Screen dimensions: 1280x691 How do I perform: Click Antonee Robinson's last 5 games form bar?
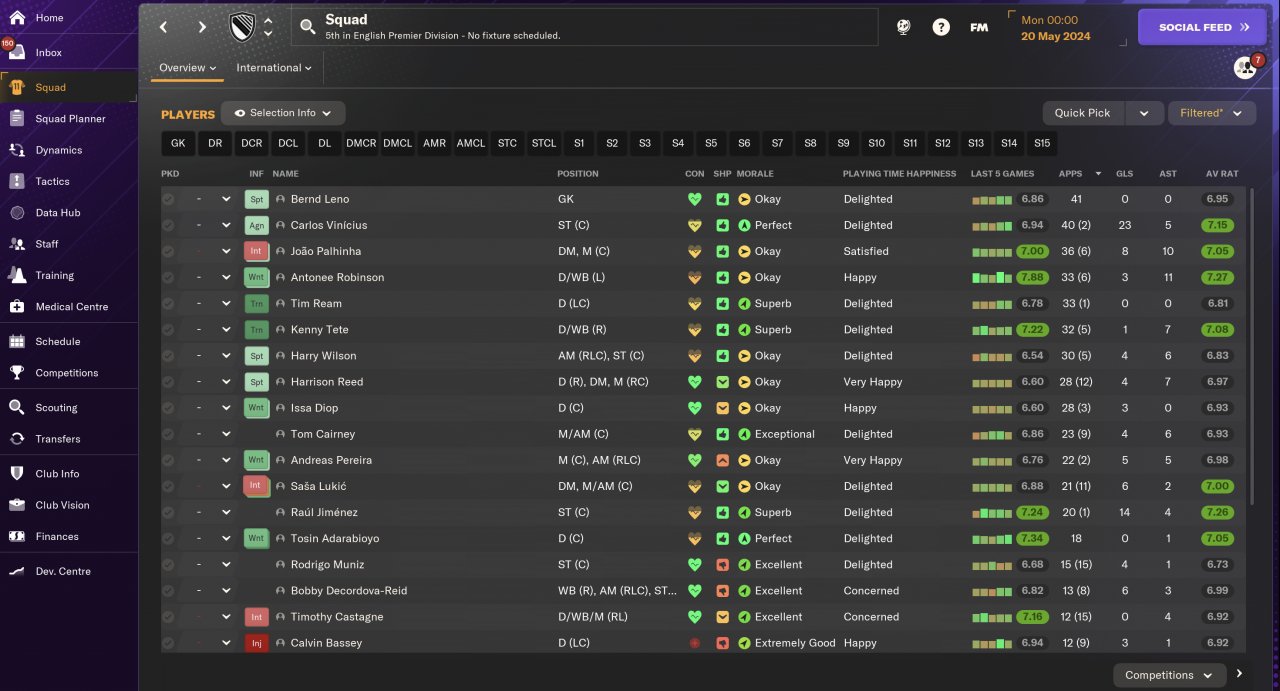(x=992, y=277)
